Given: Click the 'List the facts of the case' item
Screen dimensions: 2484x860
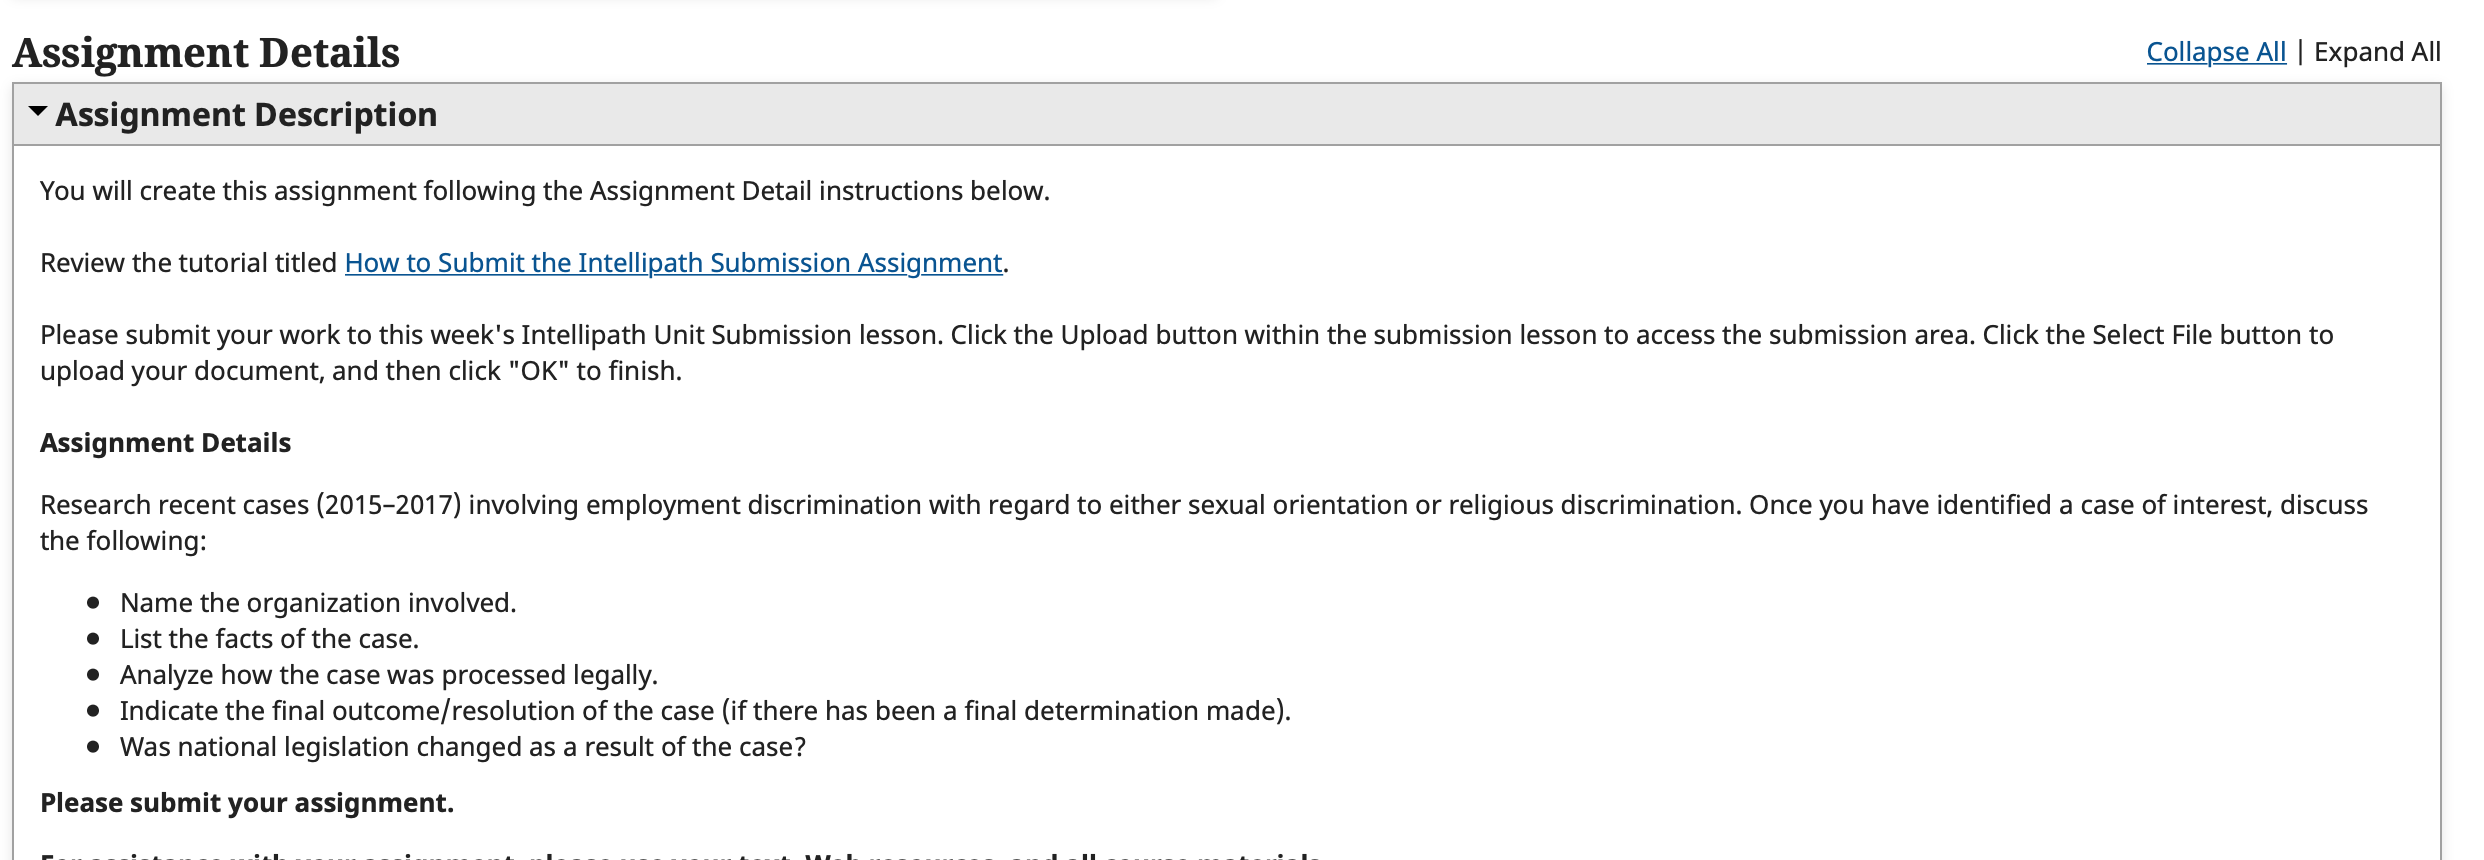Looking at the screenshot, I should (269, 639).
